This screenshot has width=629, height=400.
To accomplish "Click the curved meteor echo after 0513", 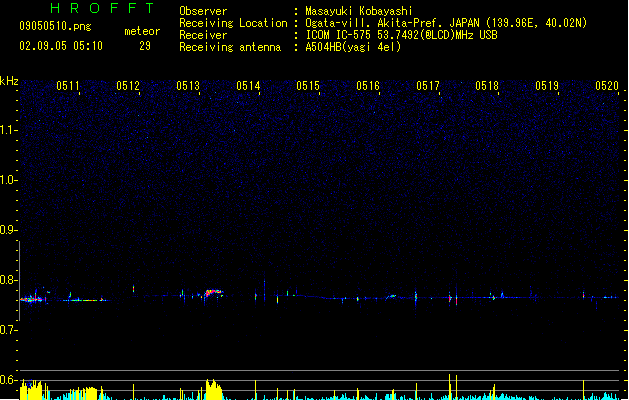I will point(213,294).
